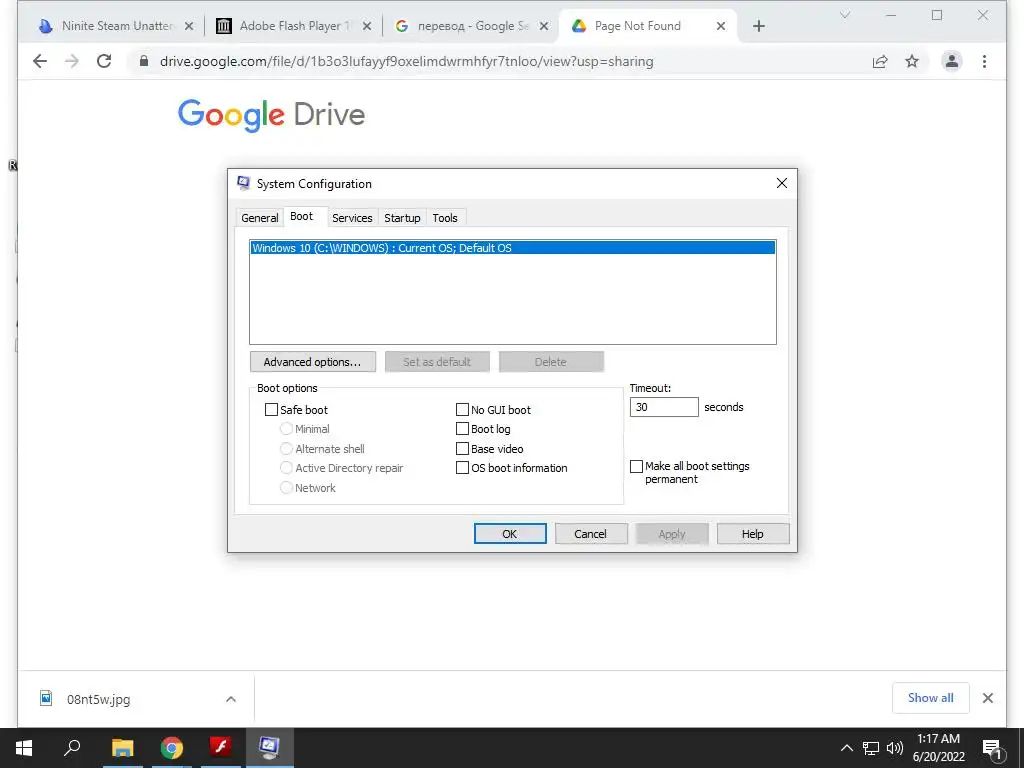Show hidden tray icons chevron
The width and height of the screenshot is (1024, 768).
pos(846,748)
